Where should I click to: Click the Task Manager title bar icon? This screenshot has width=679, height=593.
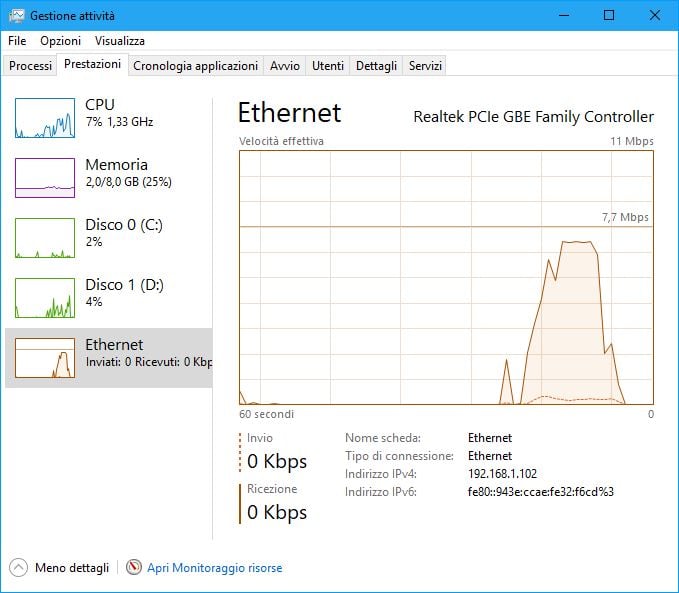pos(17,15)
